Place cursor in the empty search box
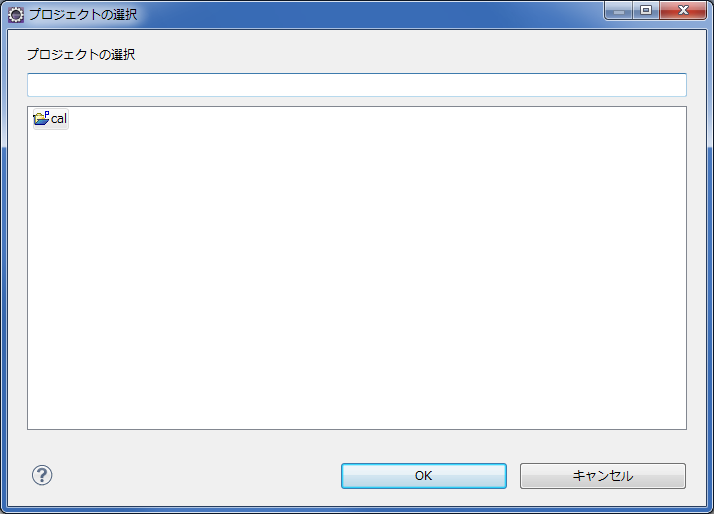 point(357,85)
